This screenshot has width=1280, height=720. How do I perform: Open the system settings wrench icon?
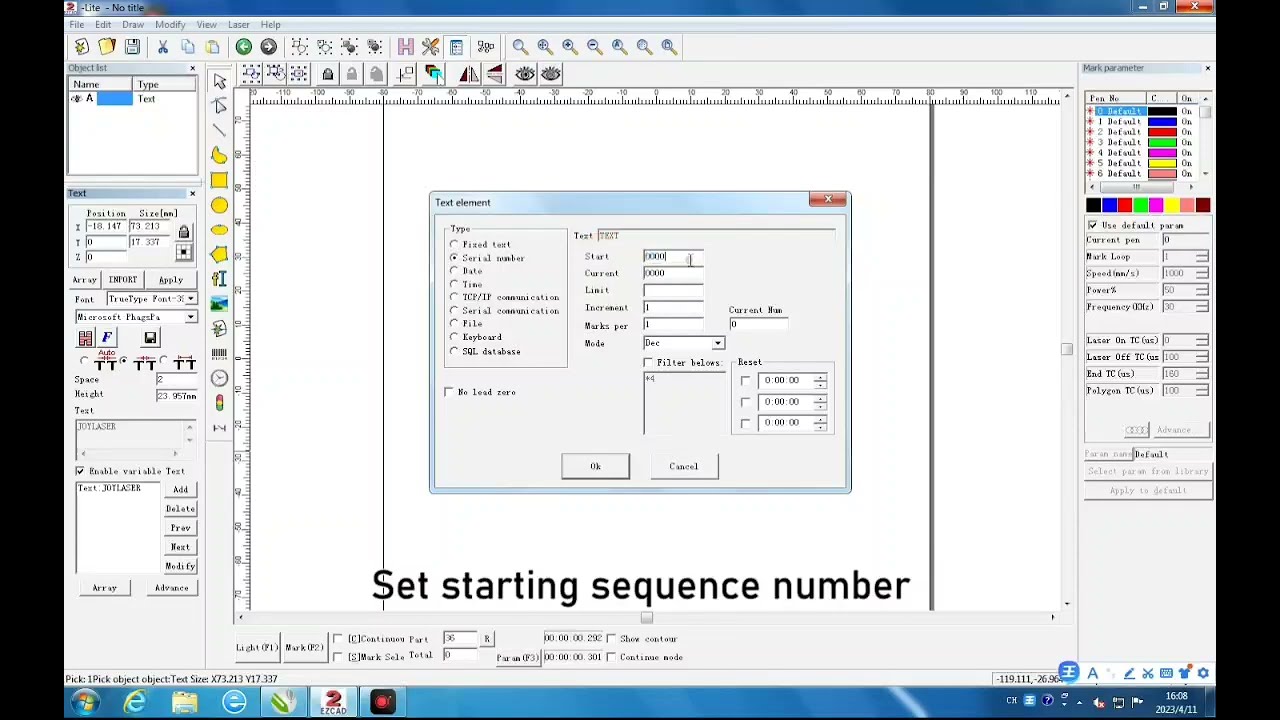tap(430, 47)
